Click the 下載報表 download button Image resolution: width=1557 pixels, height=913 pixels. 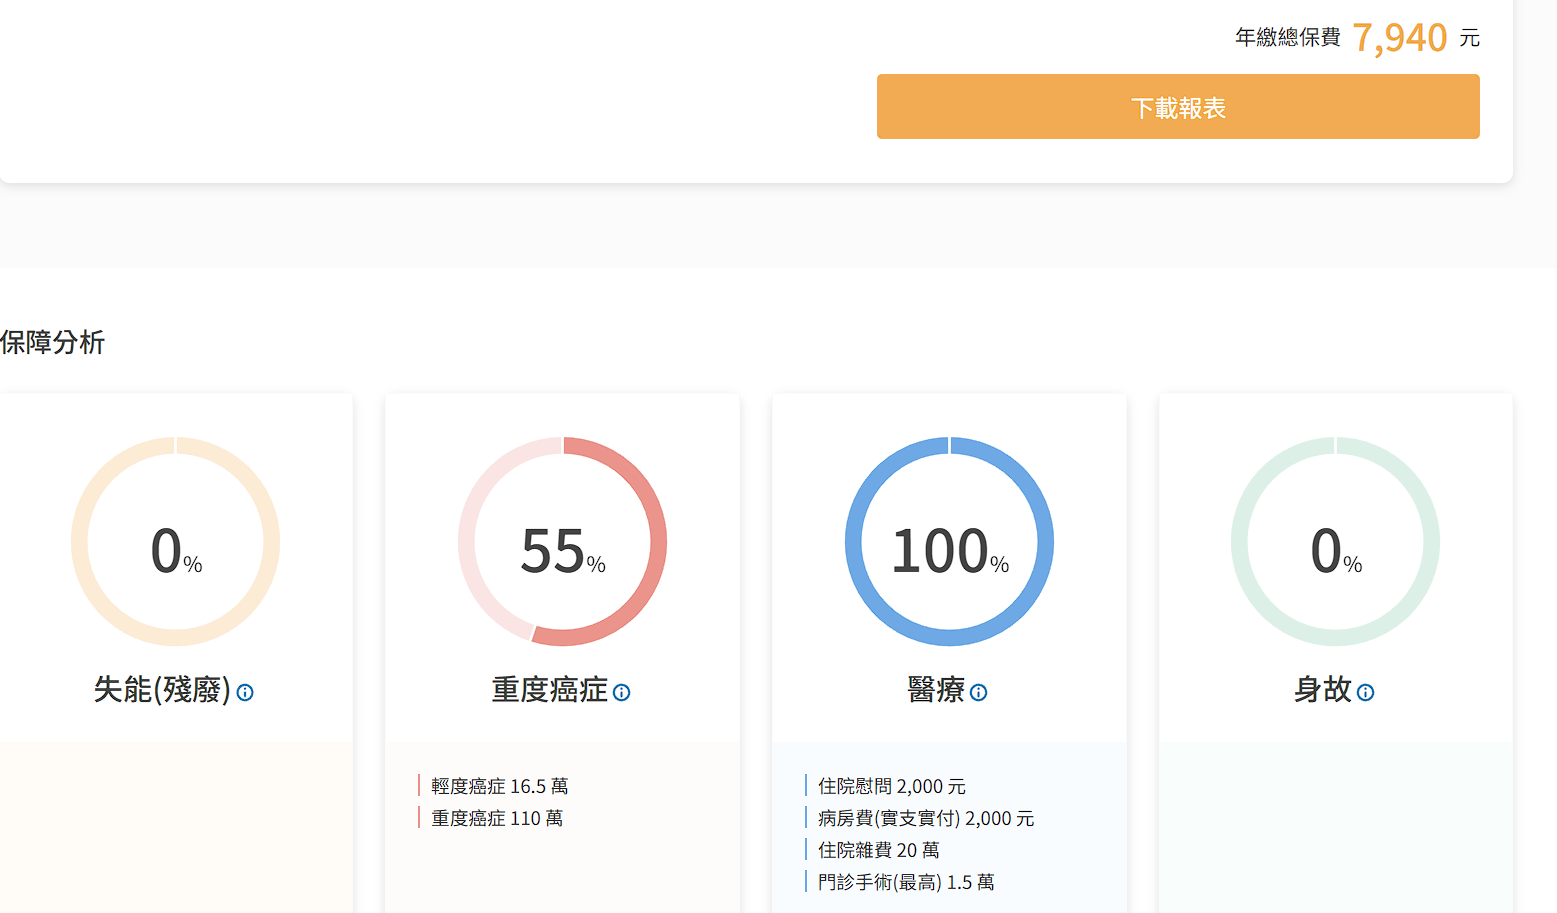[x=1177, y=107]
